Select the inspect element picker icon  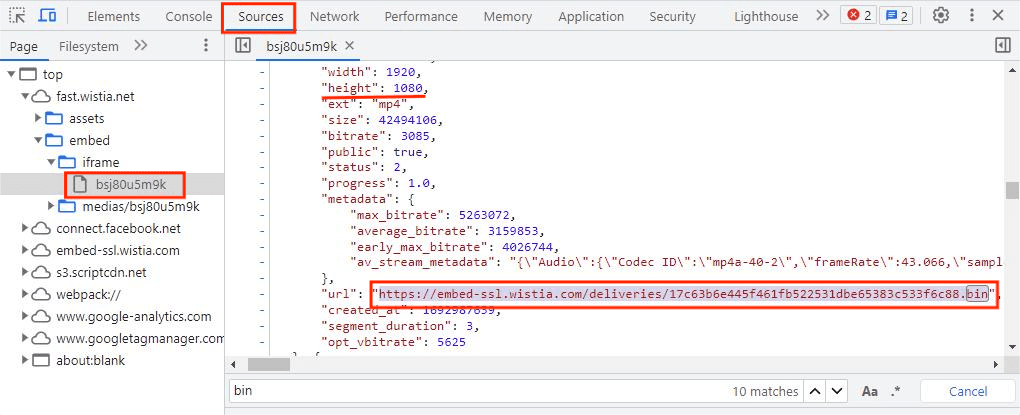click(x=17, y=16)
